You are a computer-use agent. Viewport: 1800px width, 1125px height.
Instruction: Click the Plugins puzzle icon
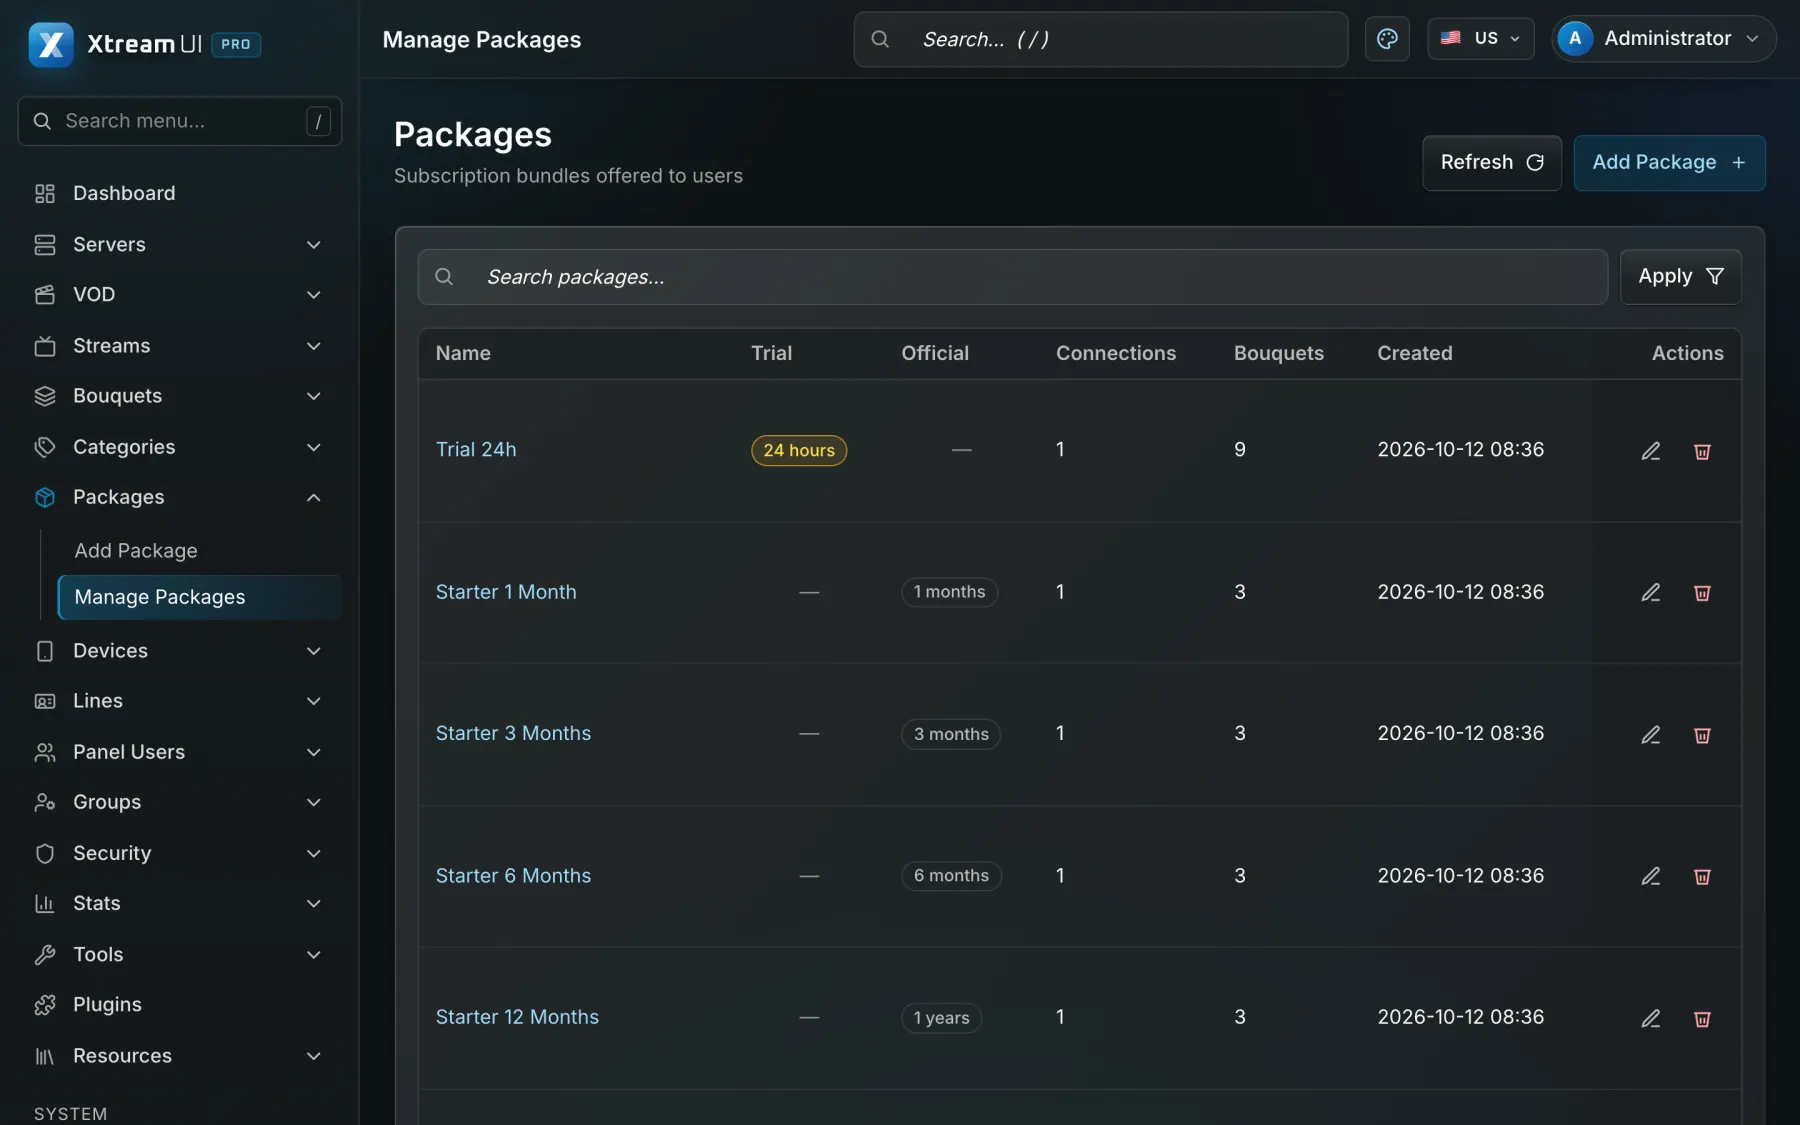45,1005
